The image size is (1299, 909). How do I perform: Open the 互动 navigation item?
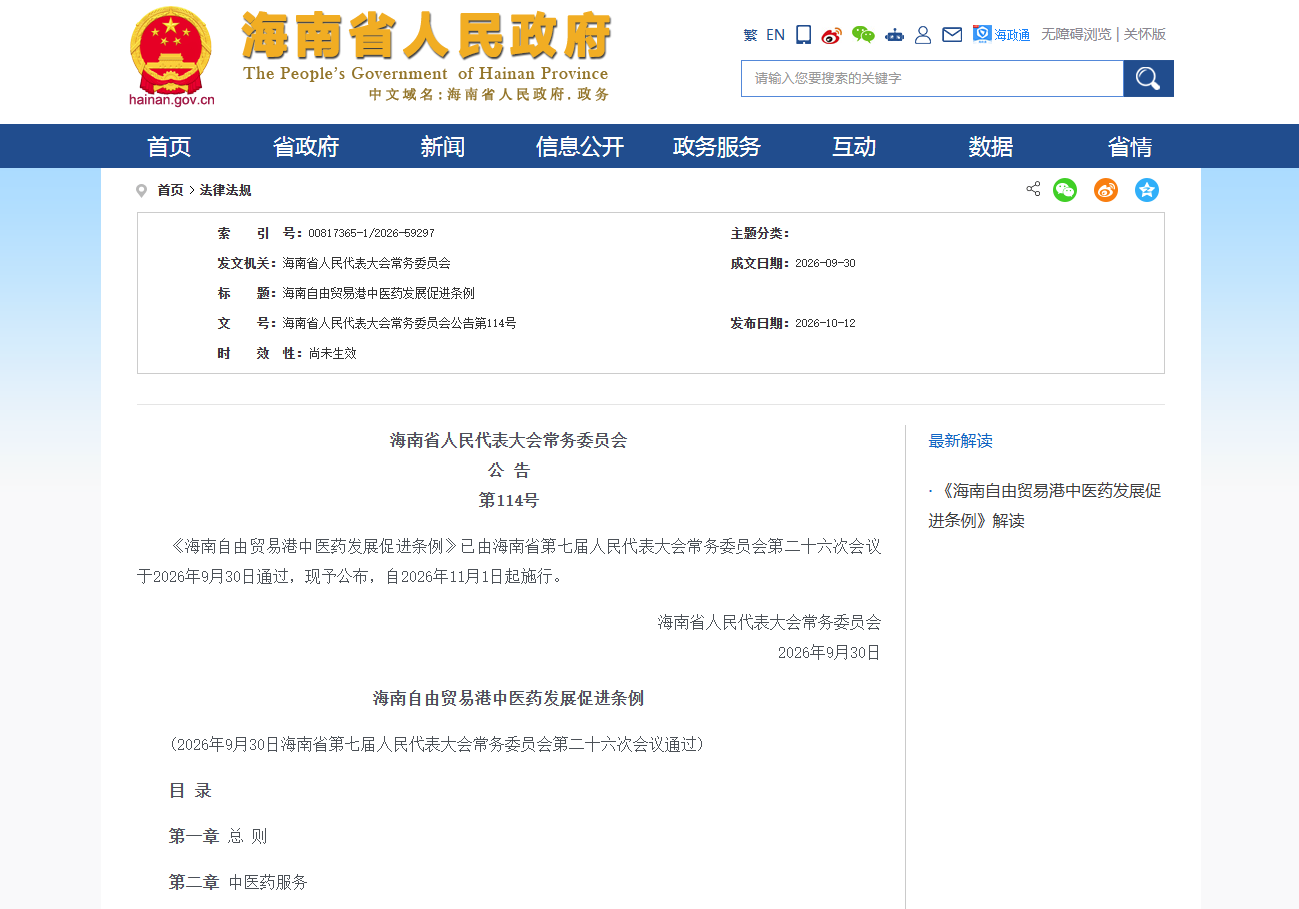[854, 147]
